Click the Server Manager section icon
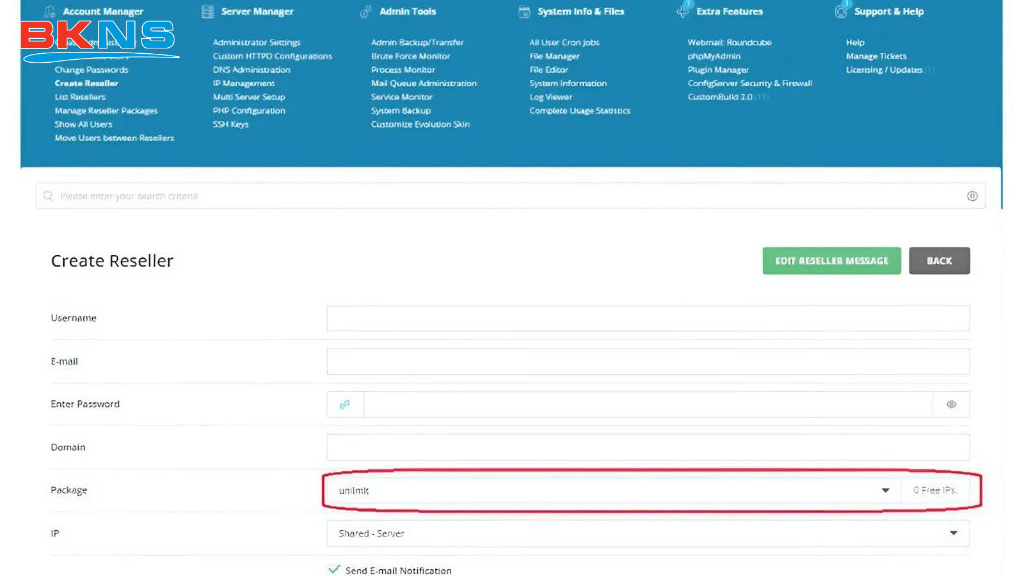This screenshot has height=576, width=1024. 207,12
